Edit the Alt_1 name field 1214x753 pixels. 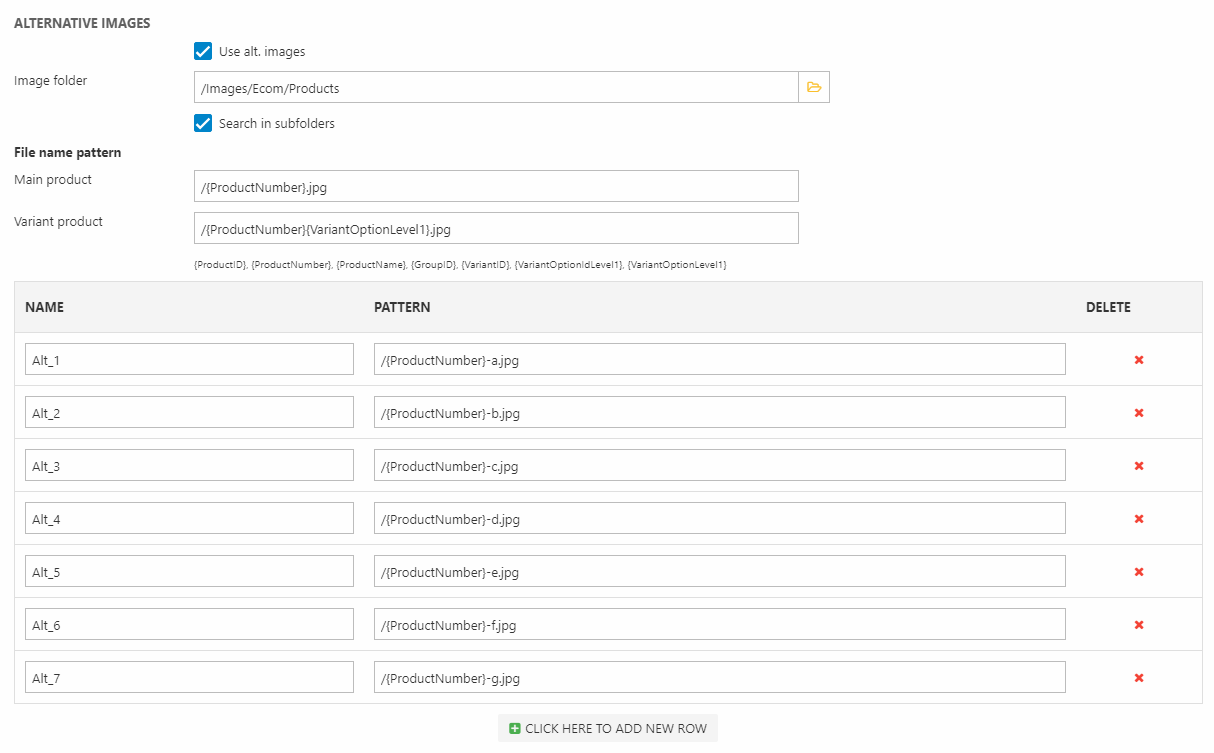pyautogui.click(x=189, y=360)
